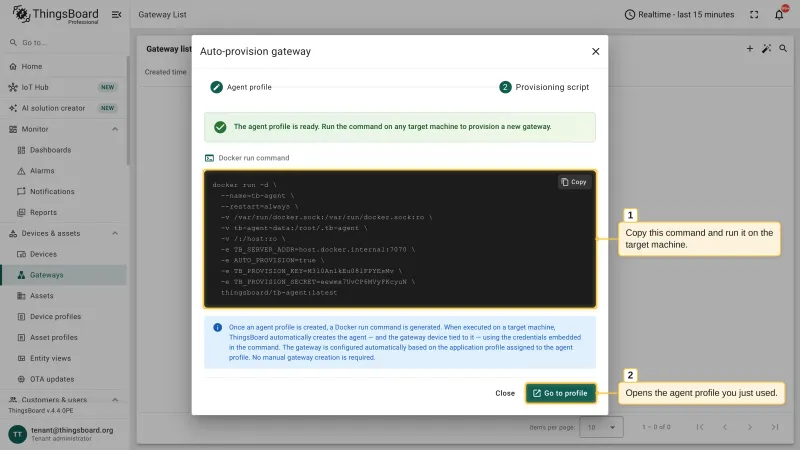Click the ThingsBoard v.4.4.0PE version text
The image size is (800, 450).
click(41, 411)
